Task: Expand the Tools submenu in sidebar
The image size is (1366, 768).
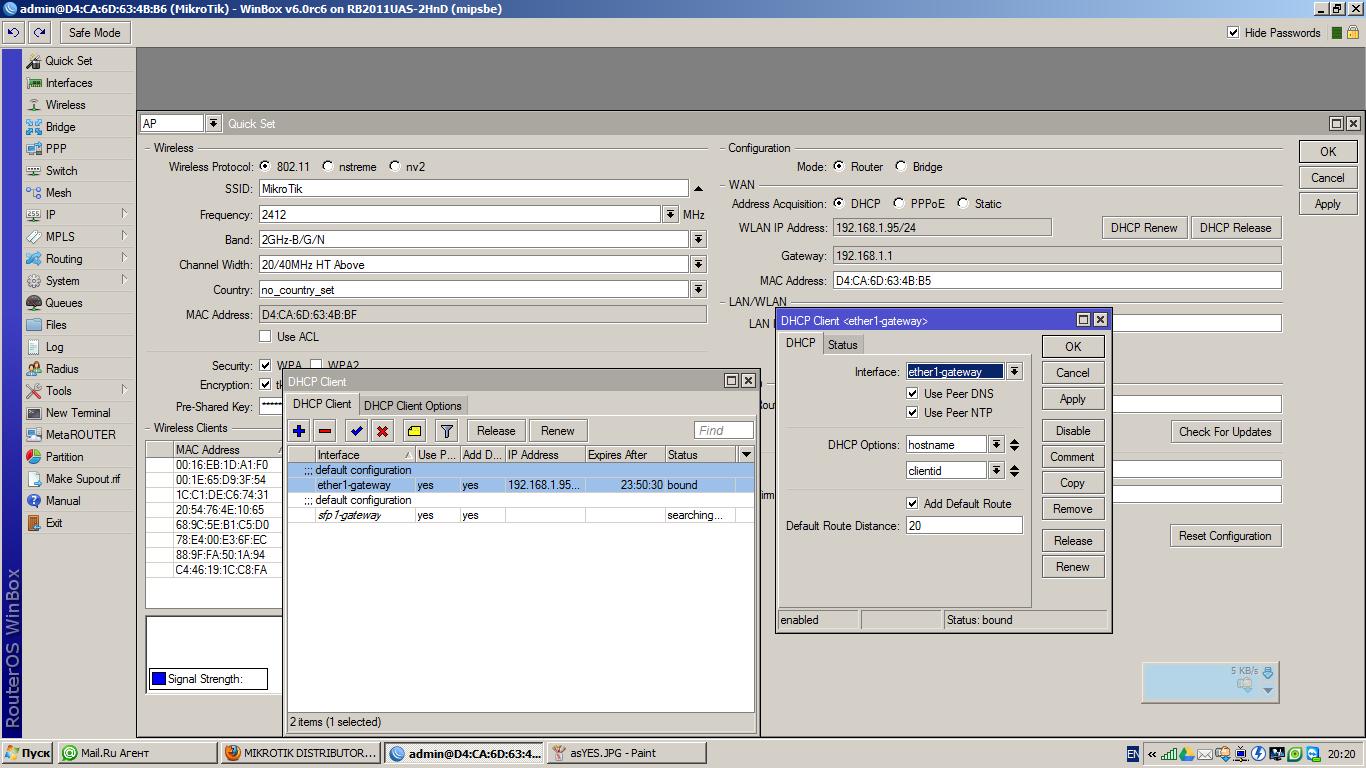Action: [x=124, y=390]
